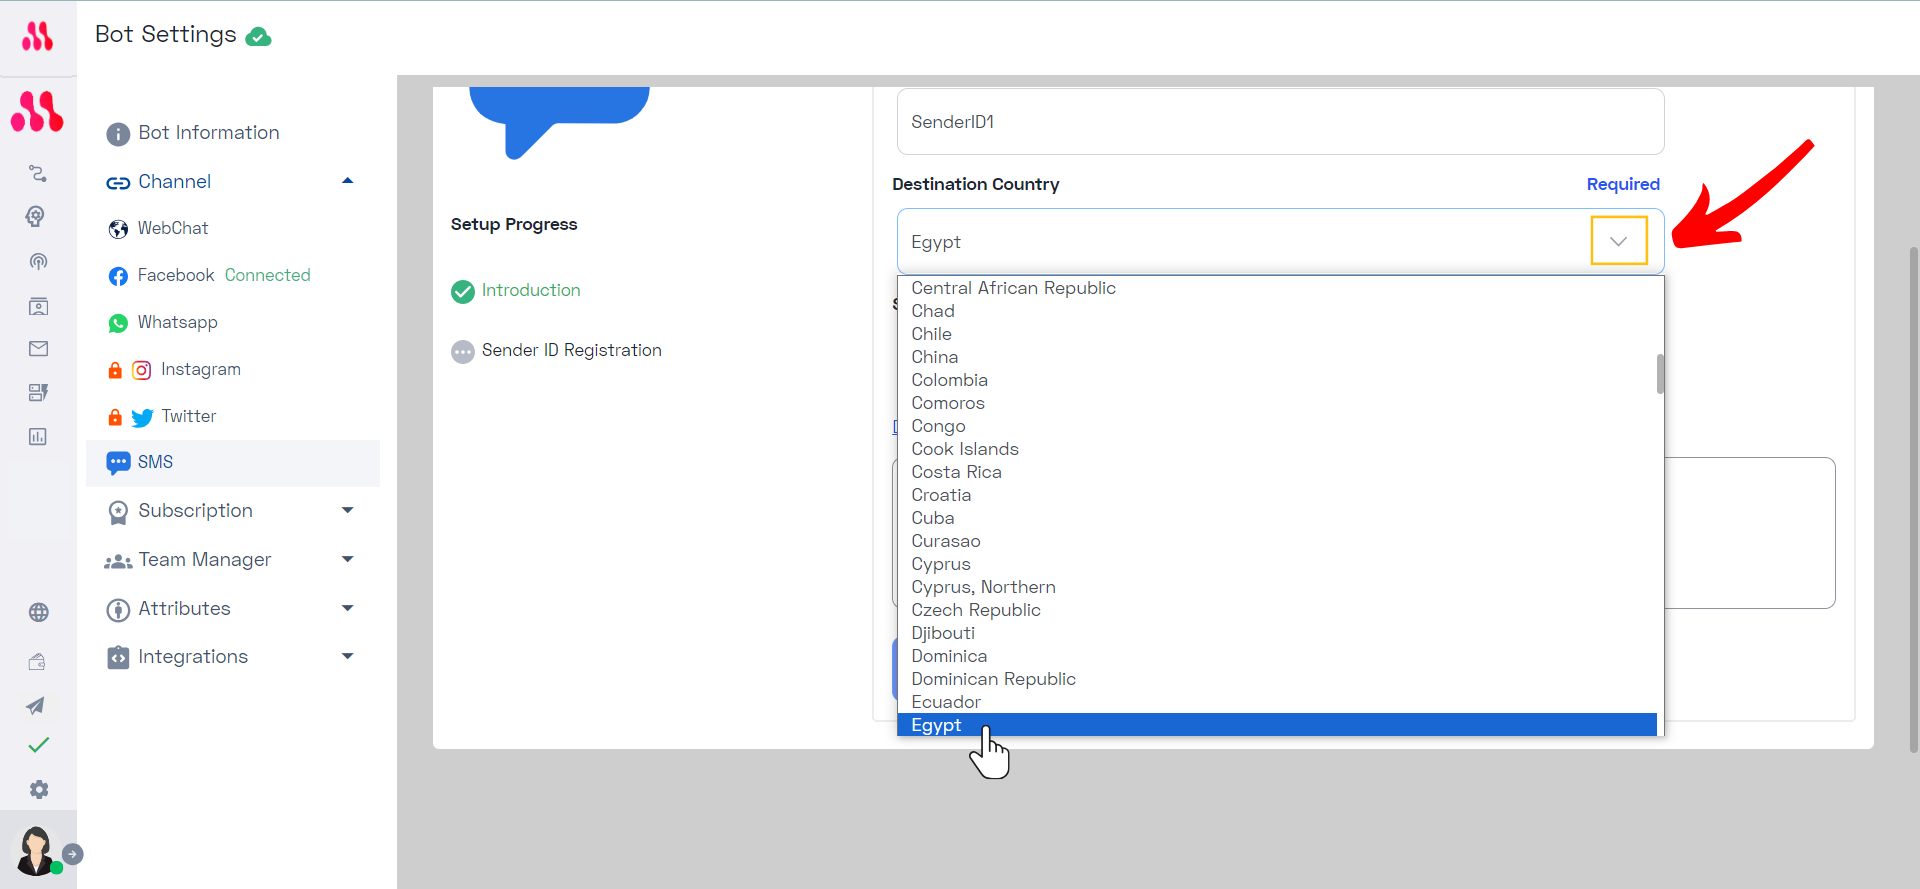The height and width of the screenshot is (889, 1920).
Task: Go to Sender ID Registration step
Action: (571, 350)
